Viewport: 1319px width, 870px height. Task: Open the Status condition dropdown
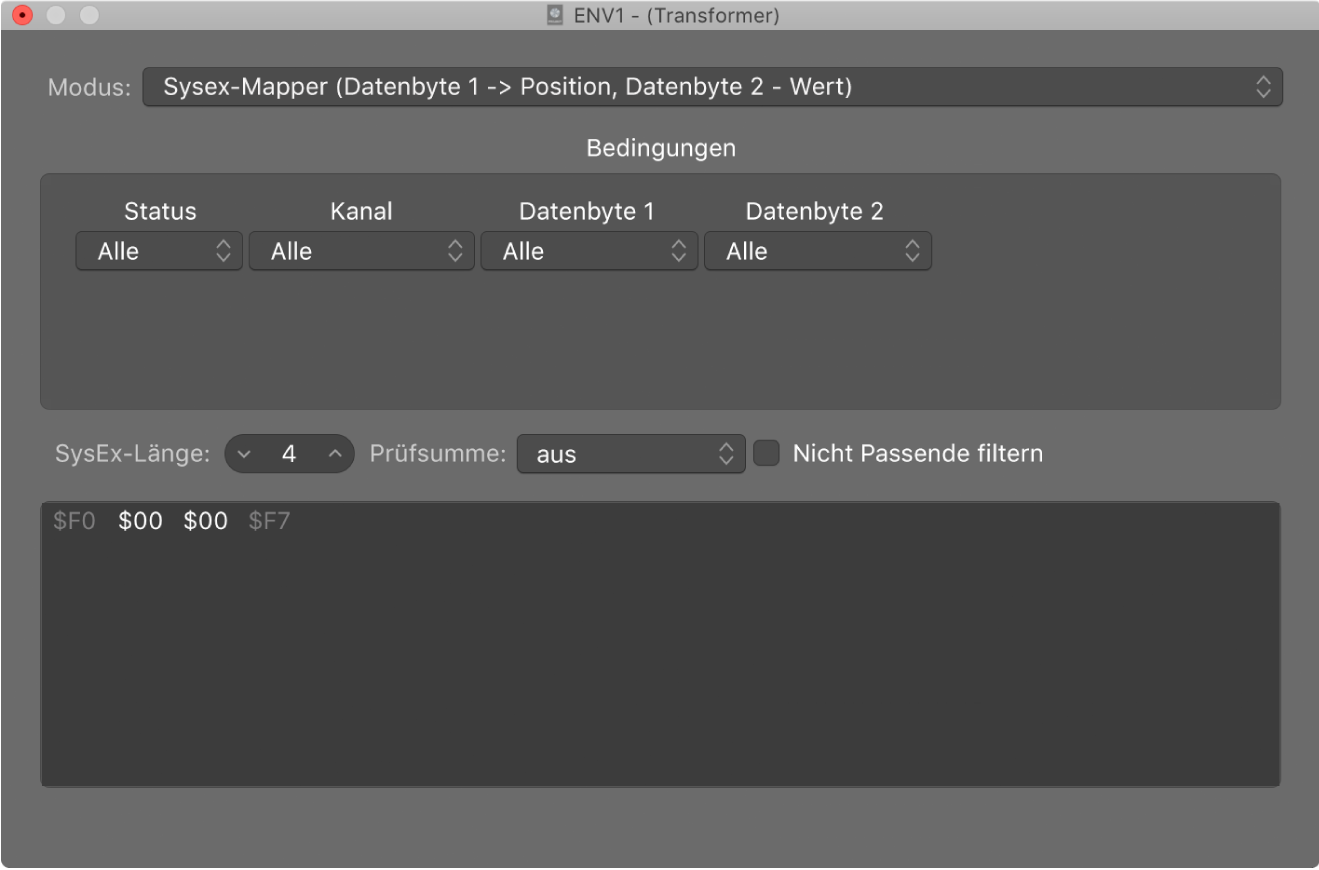[x=158, y=251]
